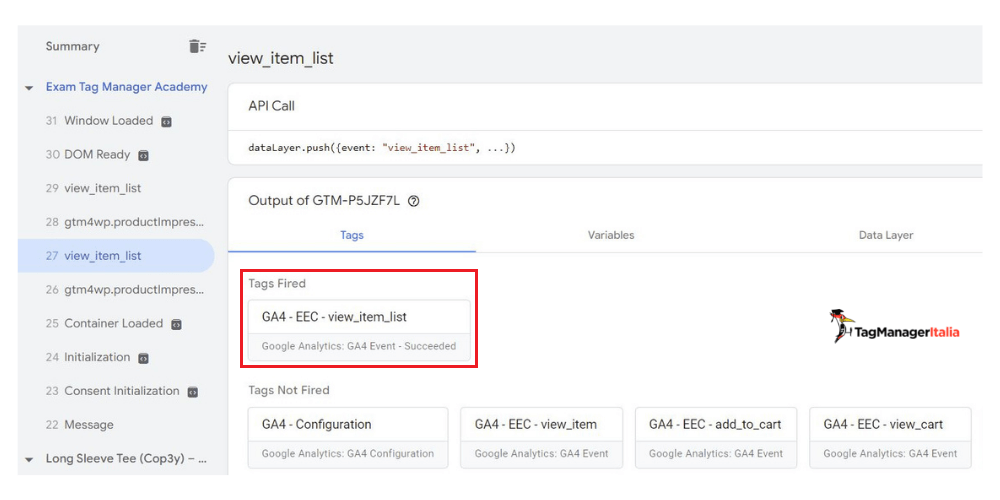Click the Output of GTM-P5JZF7L label
The height and width of the screenshot is (500, 1000).
tap(324, 201)
